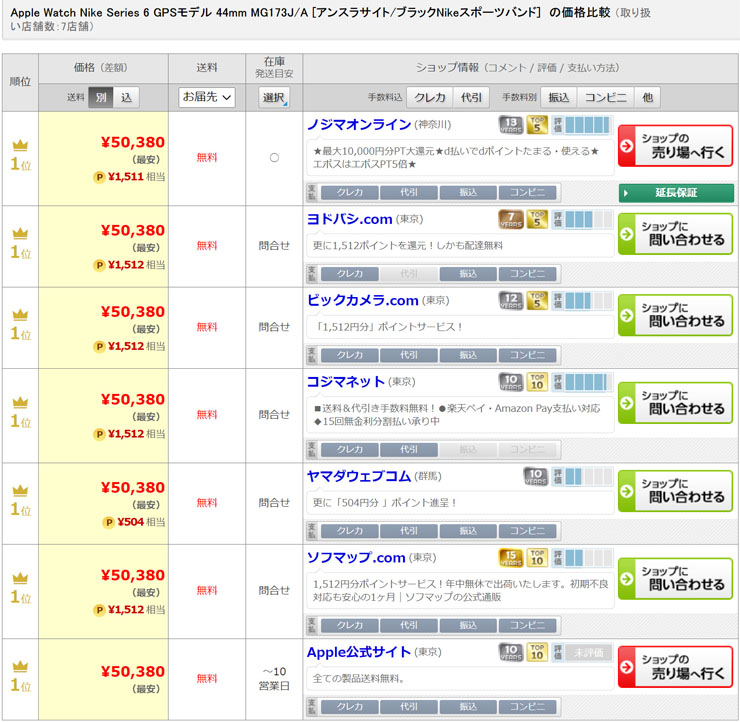Screen dimensions: 740x722
Task: Open ビックカメラ.com shop link
Action: pyautogui.click(x=362, y=301)
